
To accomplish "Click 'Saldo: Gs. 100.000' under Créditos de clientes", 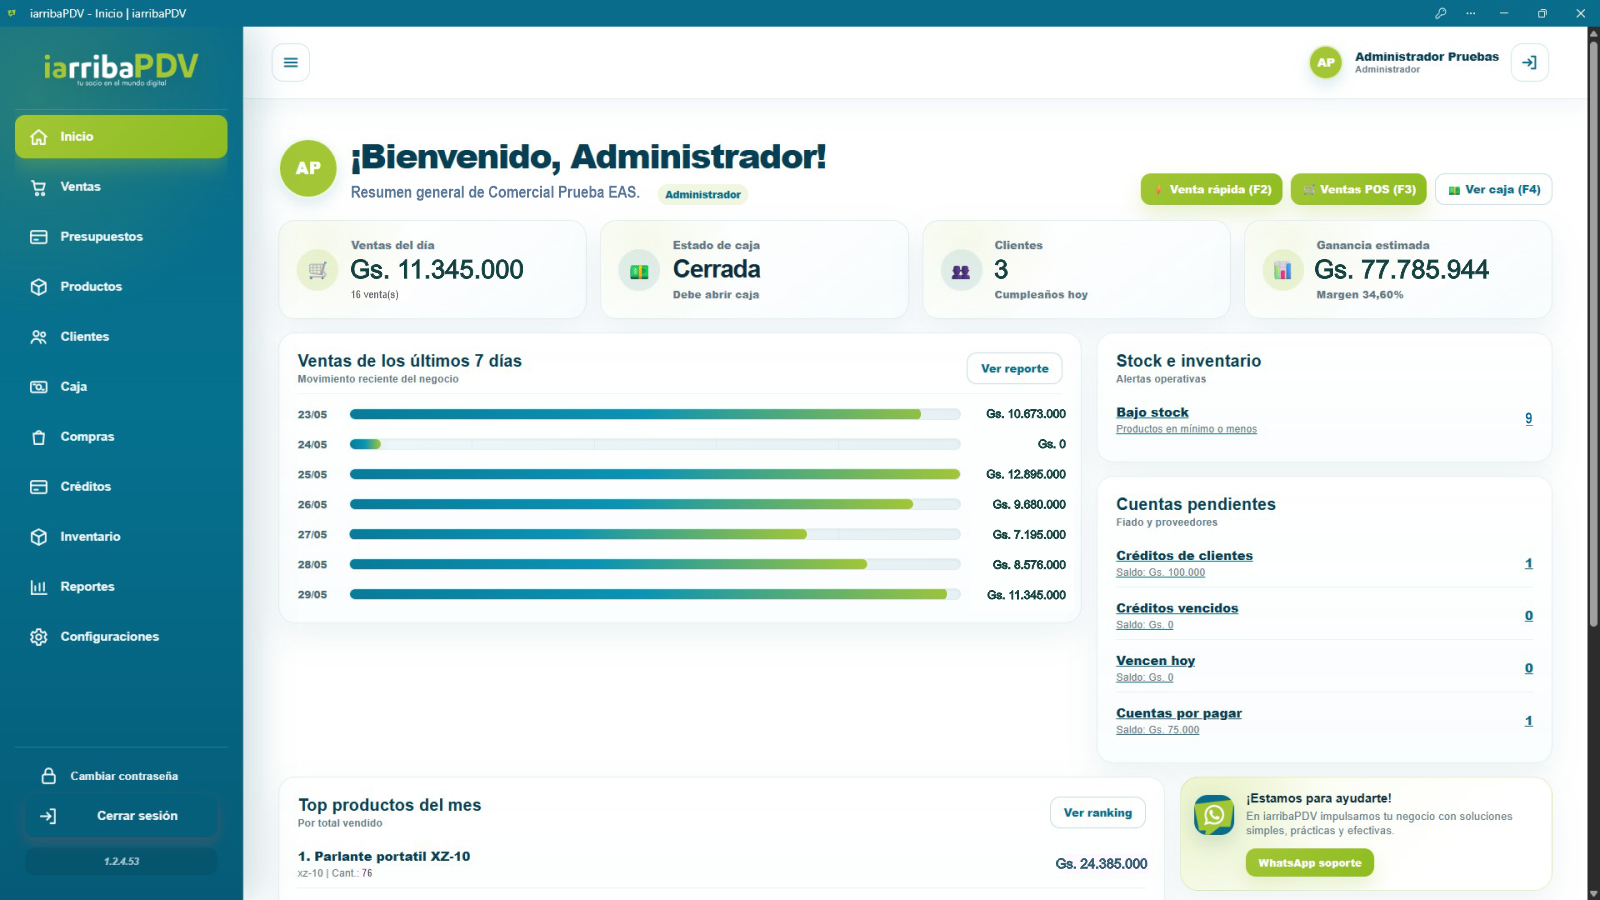I will click(1160, 573).
